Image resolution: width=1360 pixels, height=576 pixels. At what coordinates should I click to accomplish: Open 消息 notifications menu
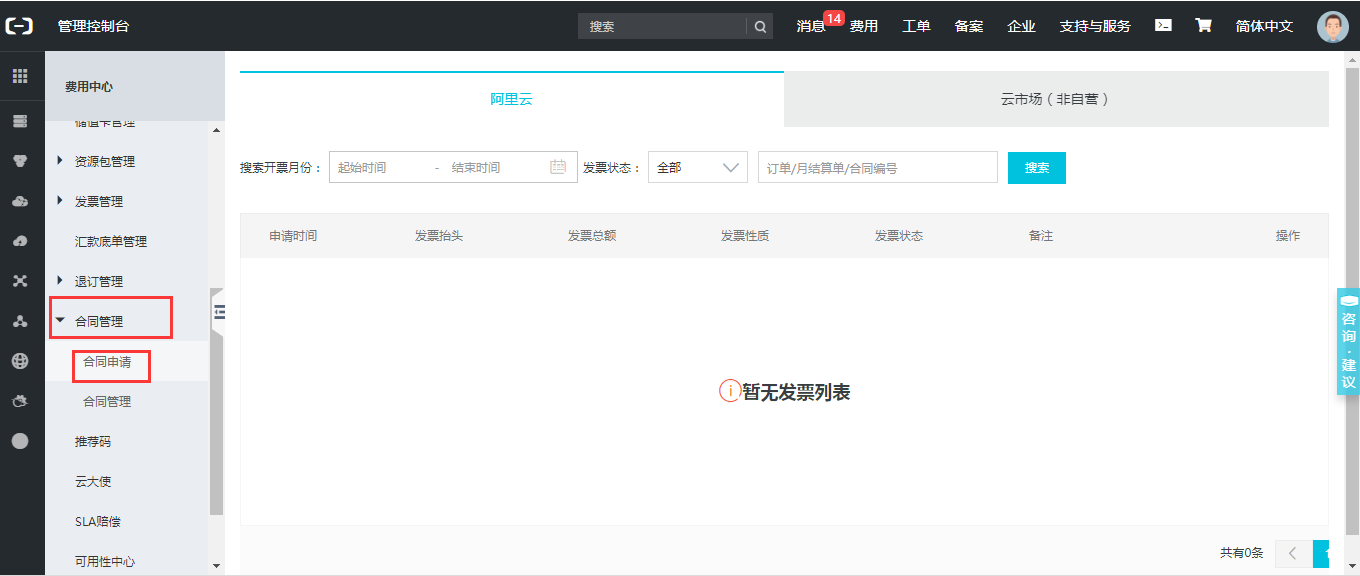tap(811, 27)
